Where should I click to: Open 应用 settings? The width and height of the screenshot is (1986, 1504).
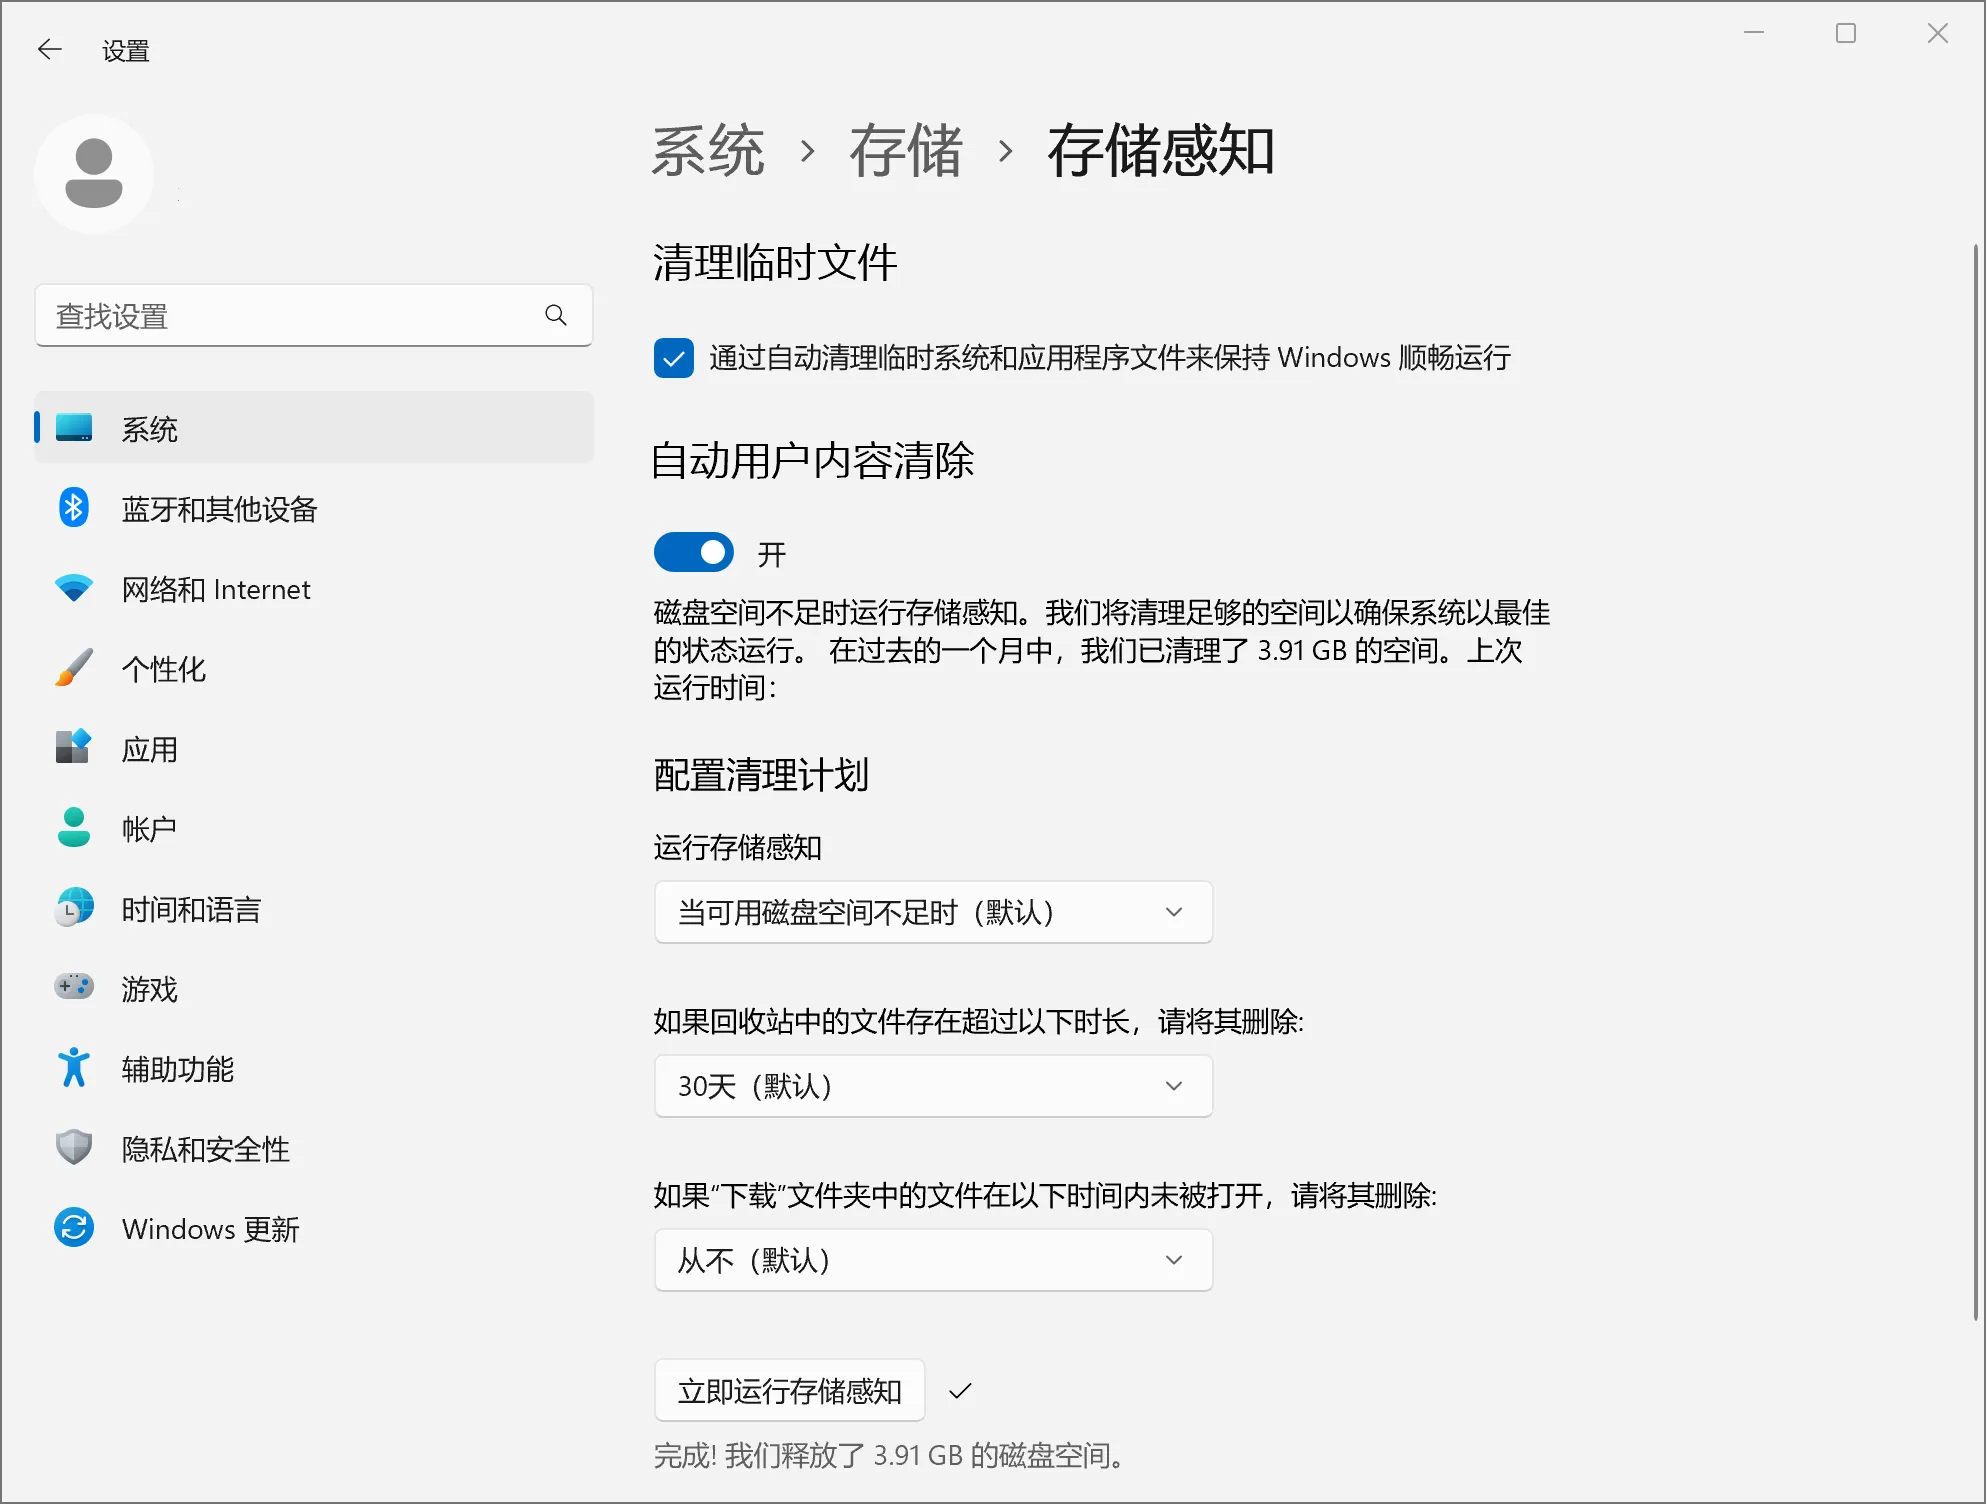314,748
